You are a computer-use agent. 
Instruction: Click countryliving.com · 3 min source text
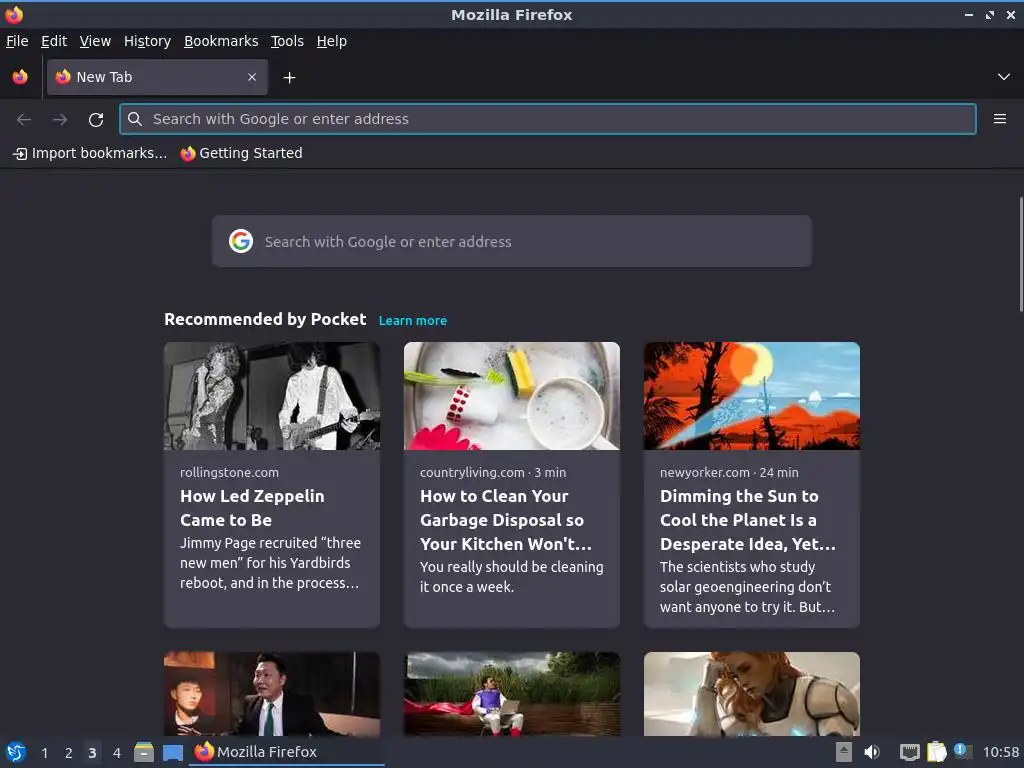click(493, 472)
